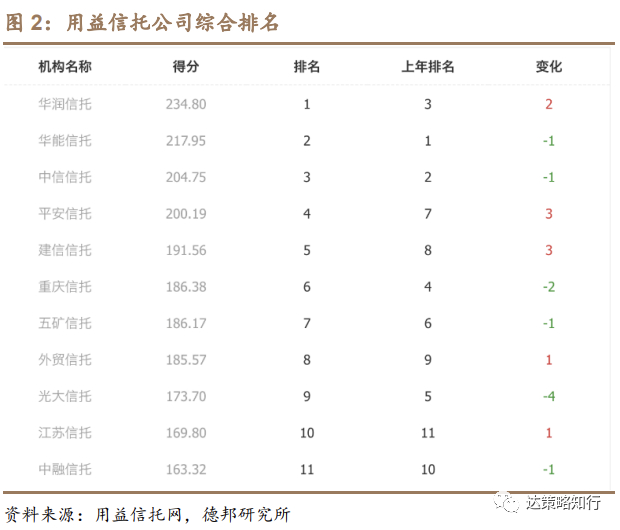Click current rank 11 for 中融信托
Screen dimensions: 620x530
[x=307, y=469]
